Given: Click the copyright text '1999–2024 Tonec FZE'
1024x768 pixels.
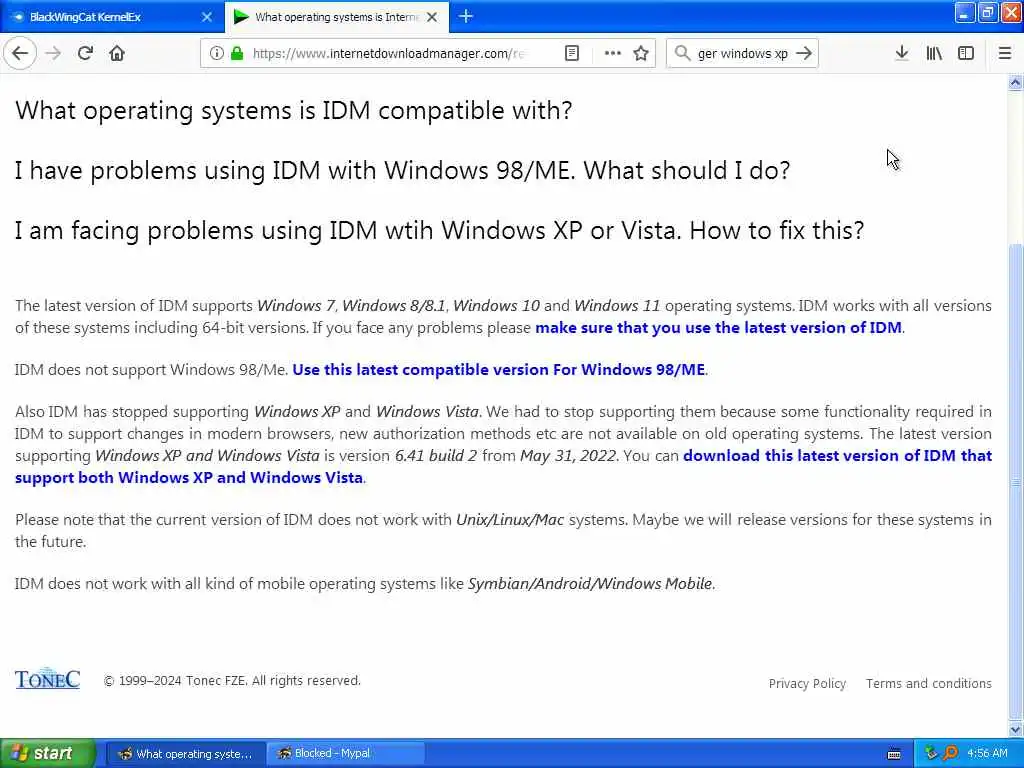Looking at the screenshot, I should [232, 680].
